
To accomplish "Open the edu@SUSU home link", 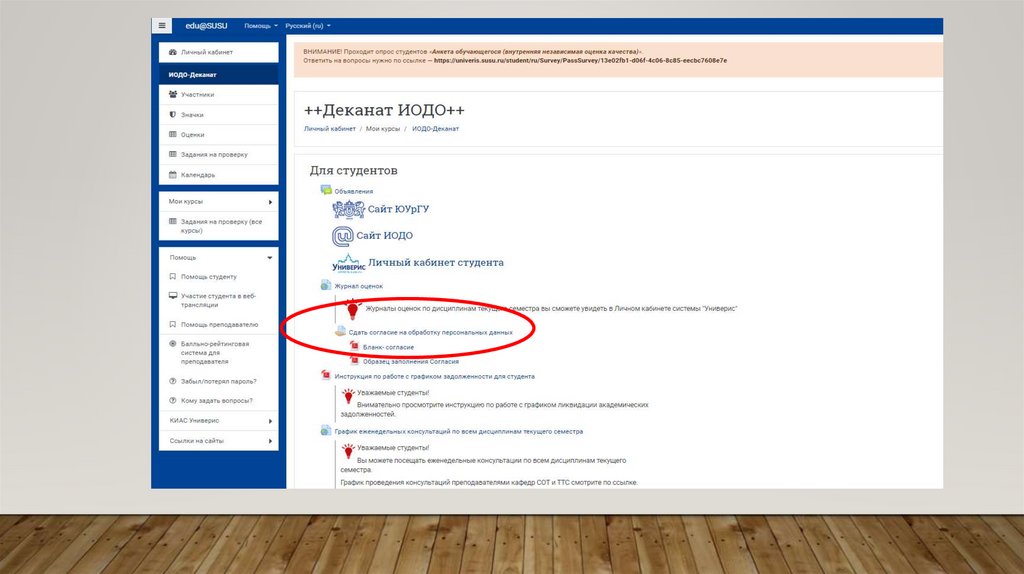I will [206, 25].
